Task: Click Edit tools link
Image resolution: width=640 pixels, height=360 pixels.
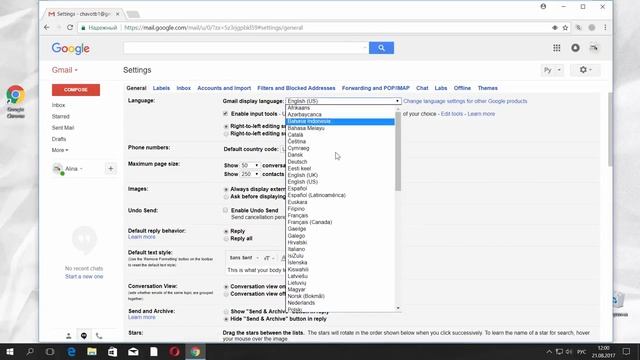Action: point(452,114)
